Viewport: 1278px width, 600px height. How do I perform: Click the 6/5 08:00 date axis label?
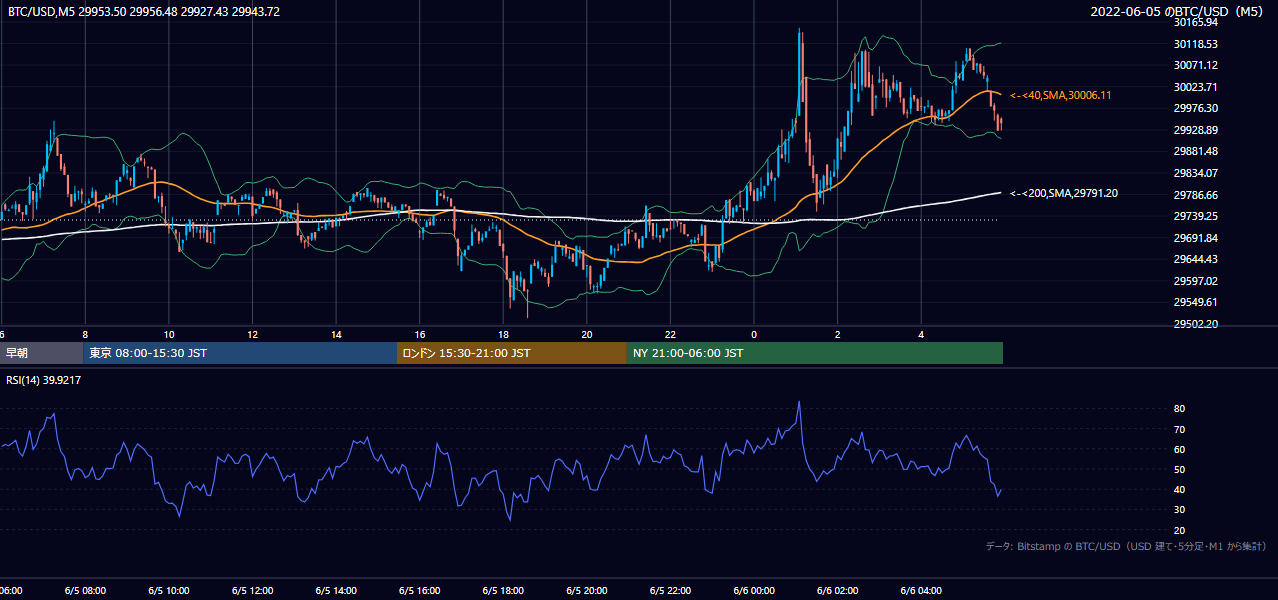[85, 591]
